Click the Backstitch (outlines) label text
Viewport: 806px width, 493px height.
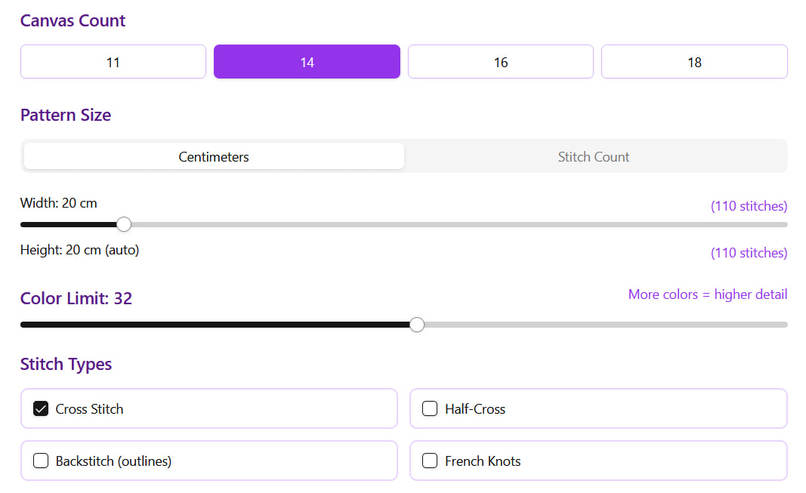(x=114, y=461)
